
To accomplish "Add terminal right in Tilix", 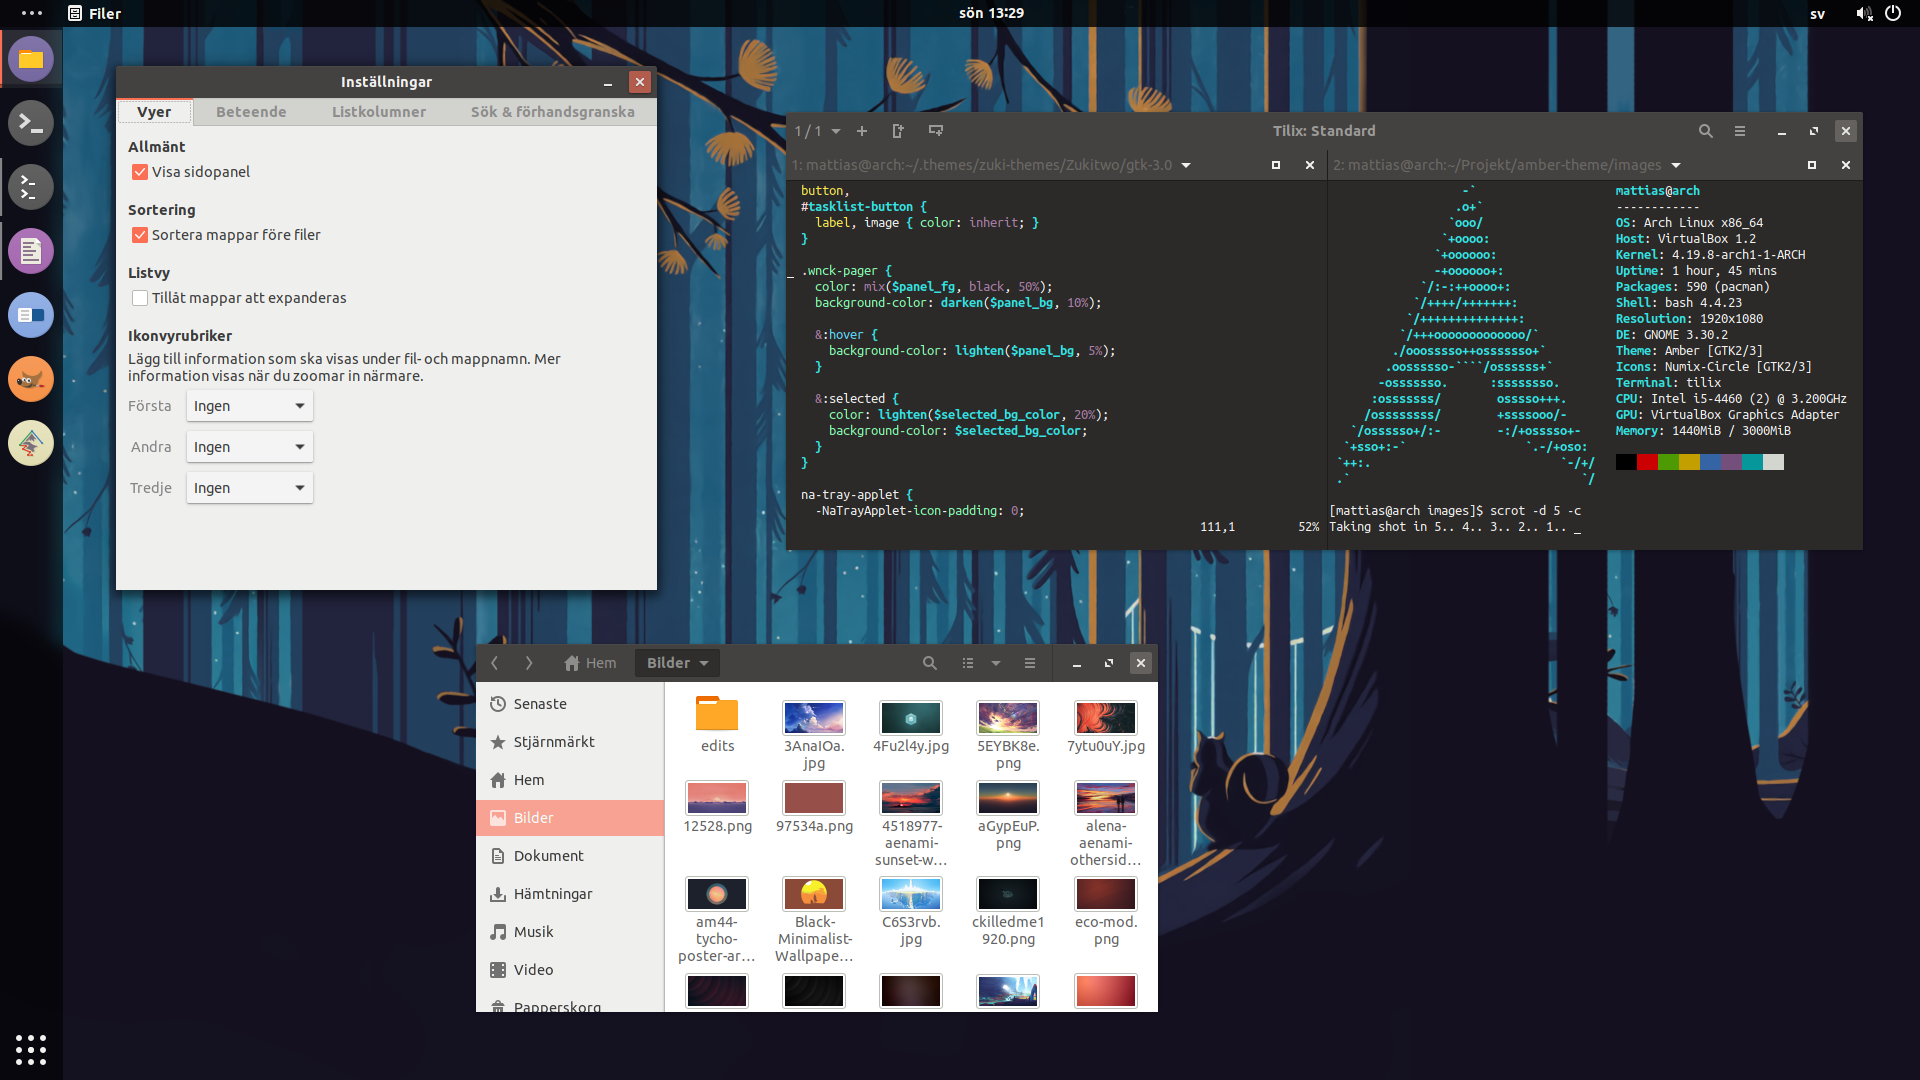I will tap(898, 131).
